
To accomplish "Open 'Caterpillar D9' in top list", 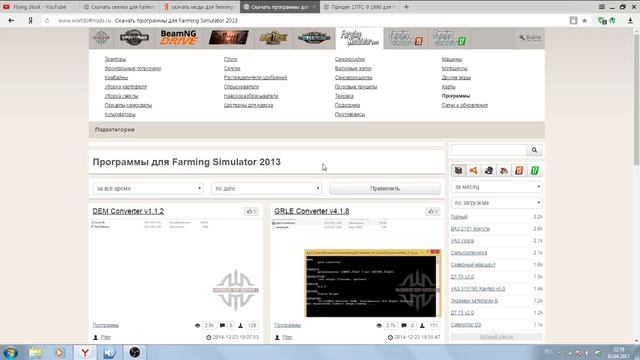I will pos(466,325).
